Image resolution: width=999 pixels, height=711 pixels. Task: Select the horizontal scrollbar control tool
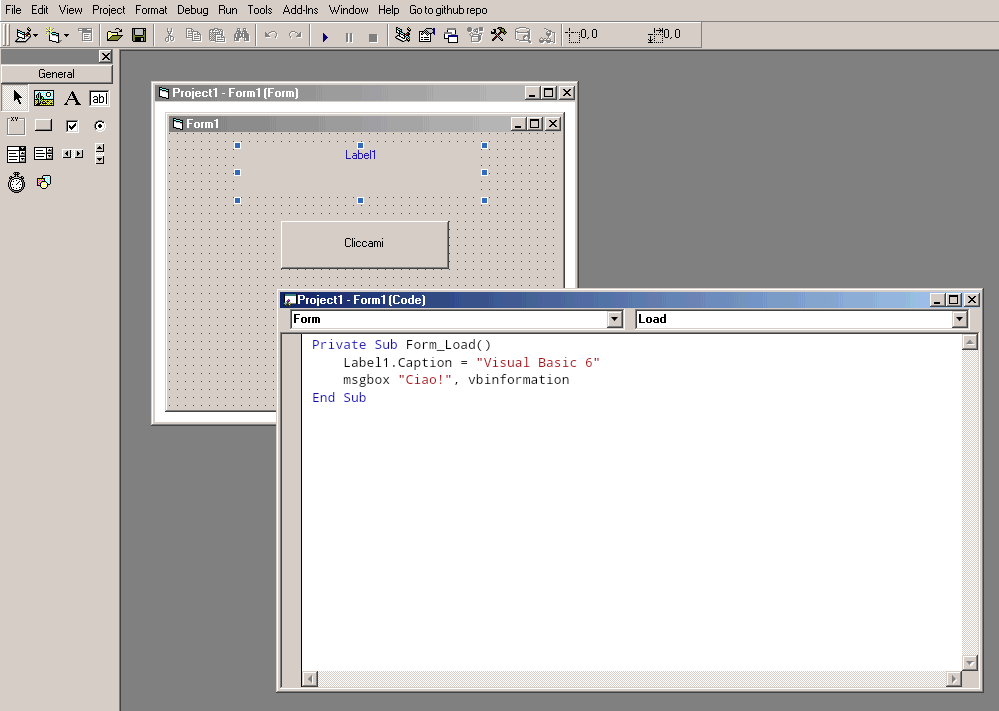pos(72,154)
